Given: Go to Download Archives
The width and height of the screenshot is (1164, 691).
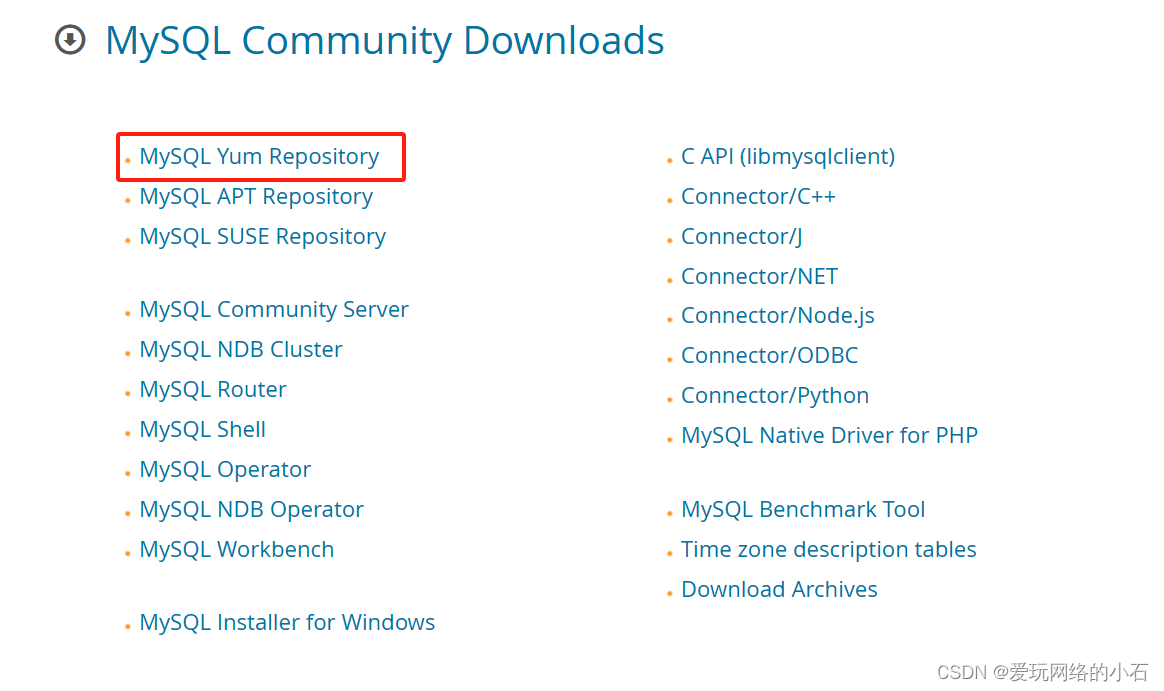Looking at the screenshot, I should click(779, 590).
